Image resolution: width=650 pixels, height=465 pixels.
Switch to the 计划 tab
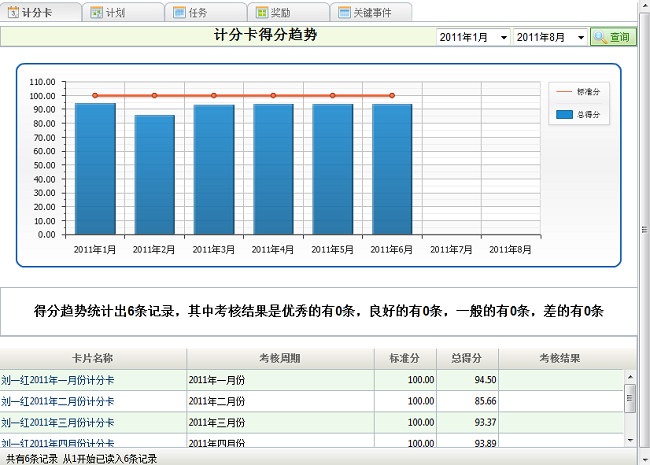tap(123, 12)
